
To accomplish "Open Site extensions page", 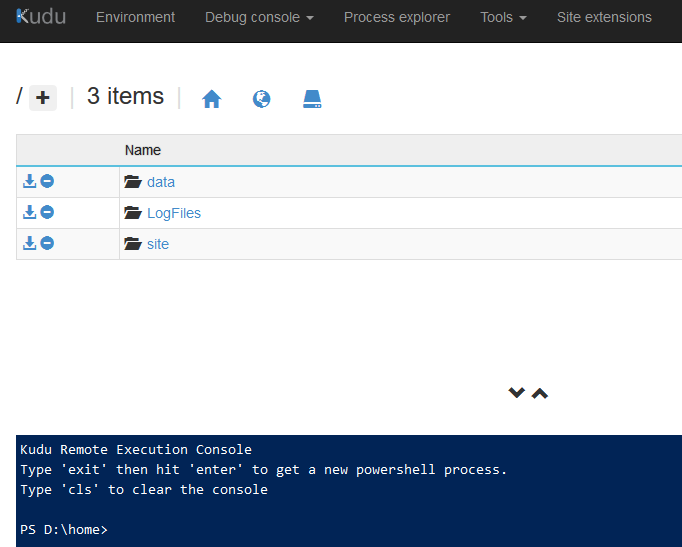I will pyautogui.click(x=604, y=17).
